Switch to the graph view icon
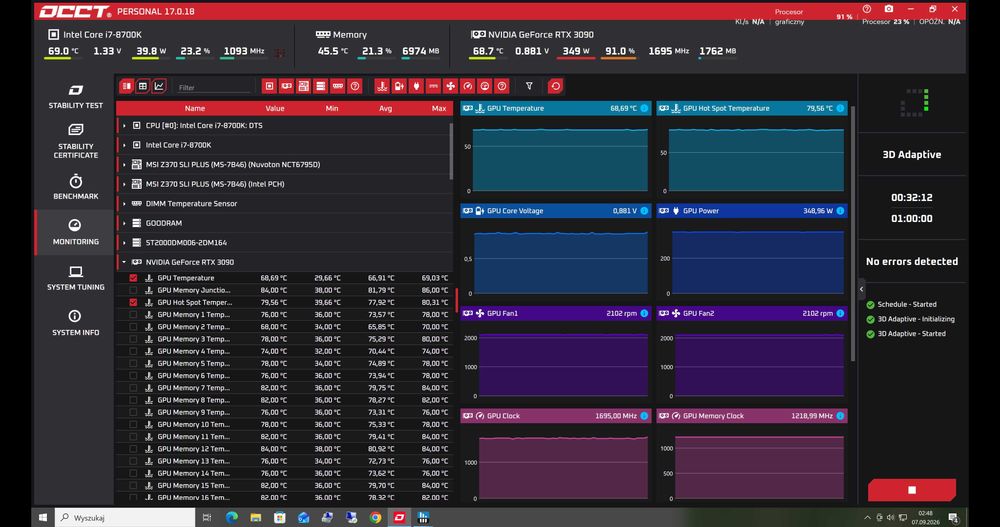Image resolution: width=1000 pixels, height=527 pixels. (x=159, y=86)
